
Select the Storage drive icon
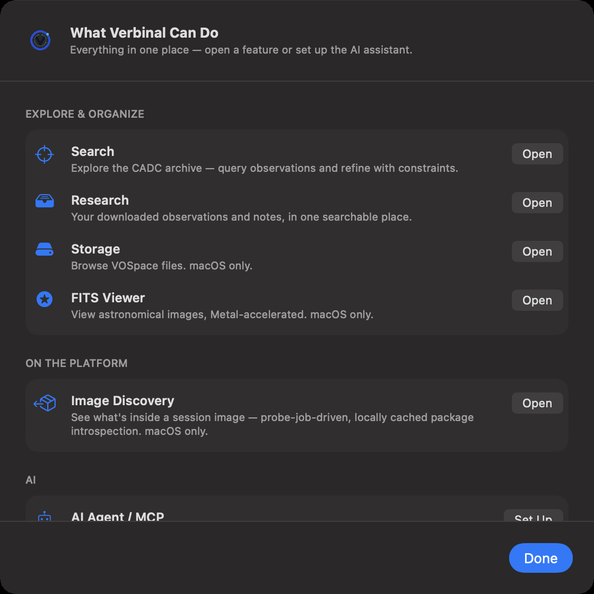pos(44,250)
